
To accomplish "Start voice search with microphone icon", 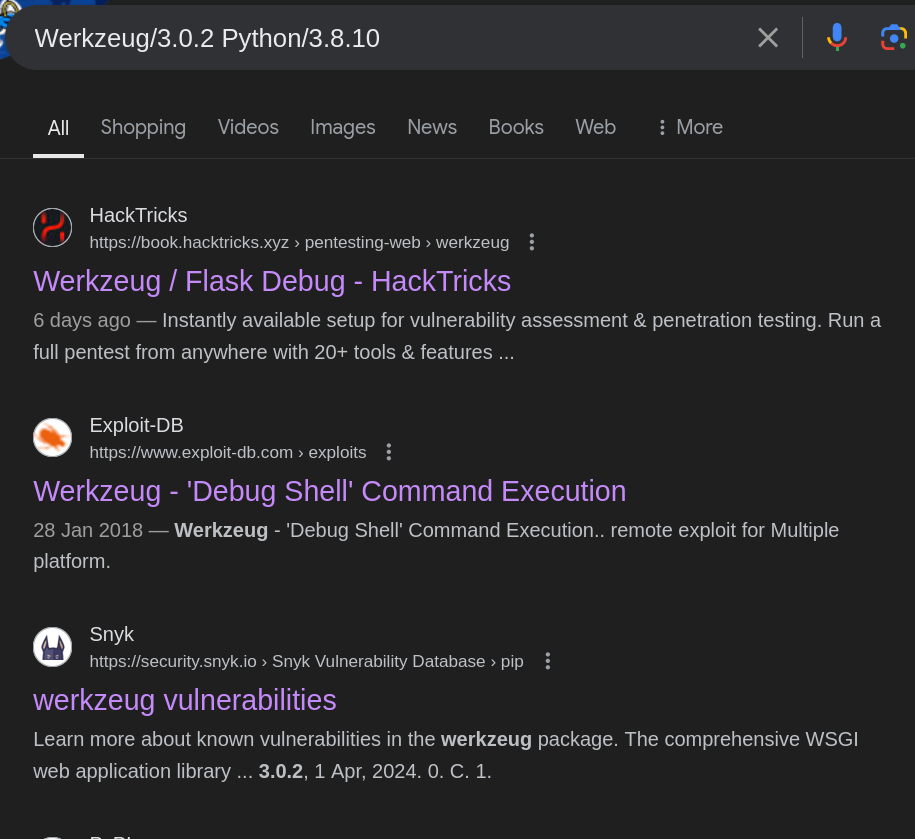I will click(836, 38).
